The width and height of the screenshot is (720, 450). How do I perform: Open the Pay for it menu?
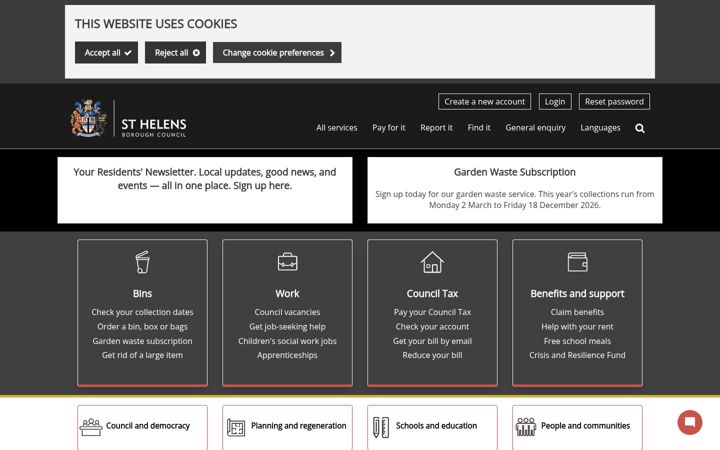click(x=388, y=128)
